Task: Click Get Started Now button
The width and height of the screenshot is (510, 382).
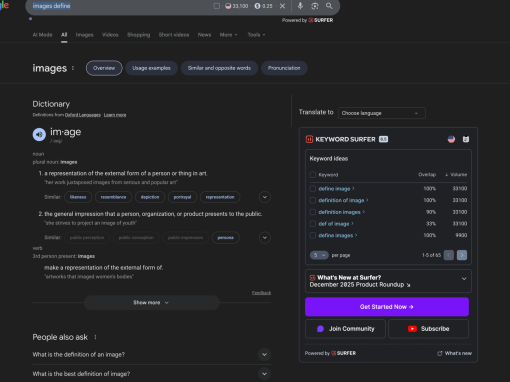Action: coord(387,307)
